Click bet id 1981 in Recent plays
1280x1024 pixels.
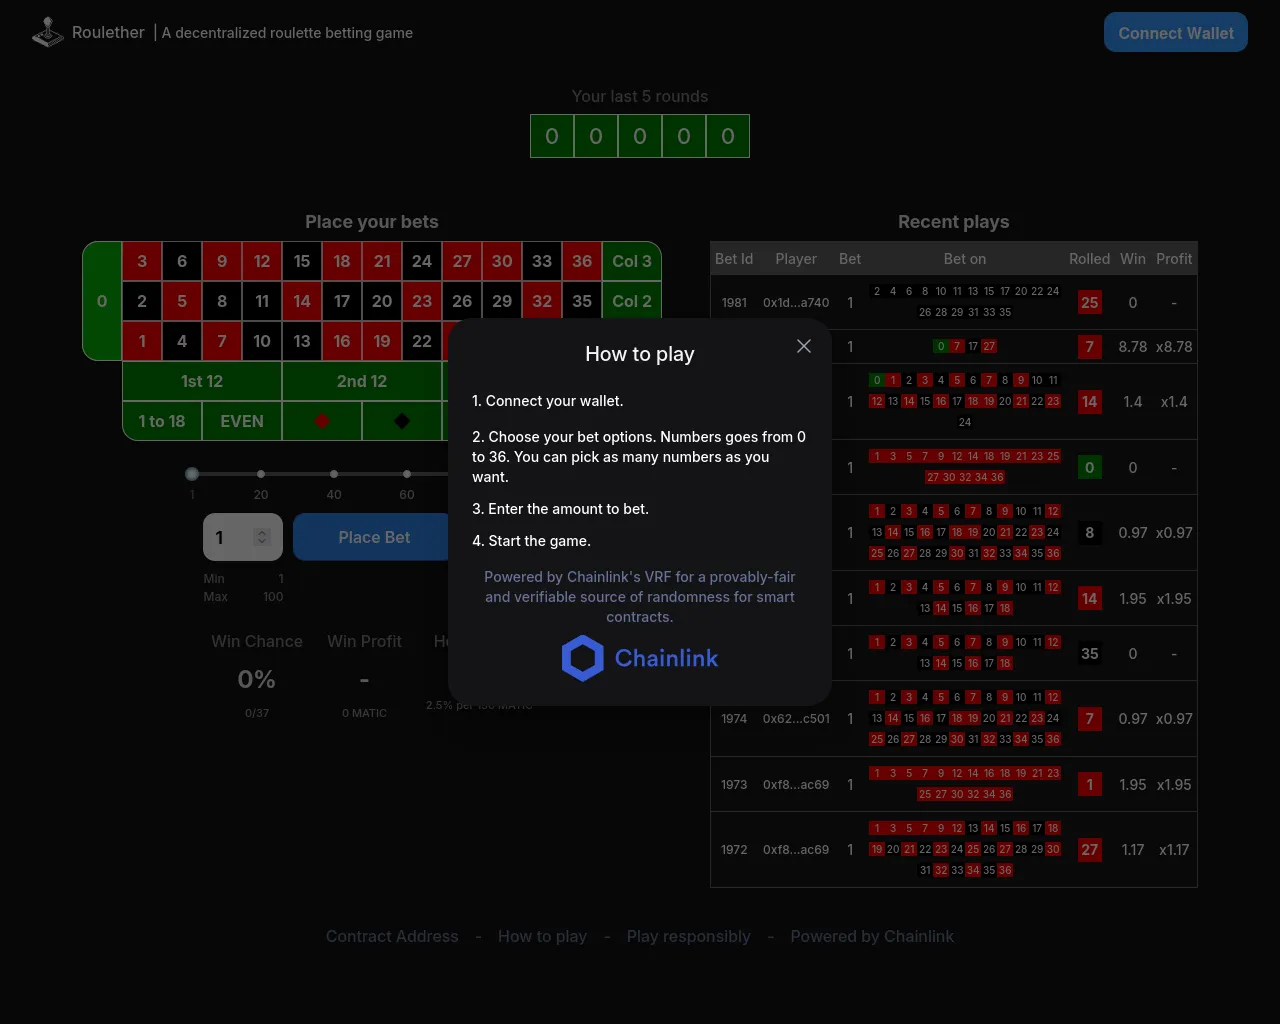[x=734, y=302]
